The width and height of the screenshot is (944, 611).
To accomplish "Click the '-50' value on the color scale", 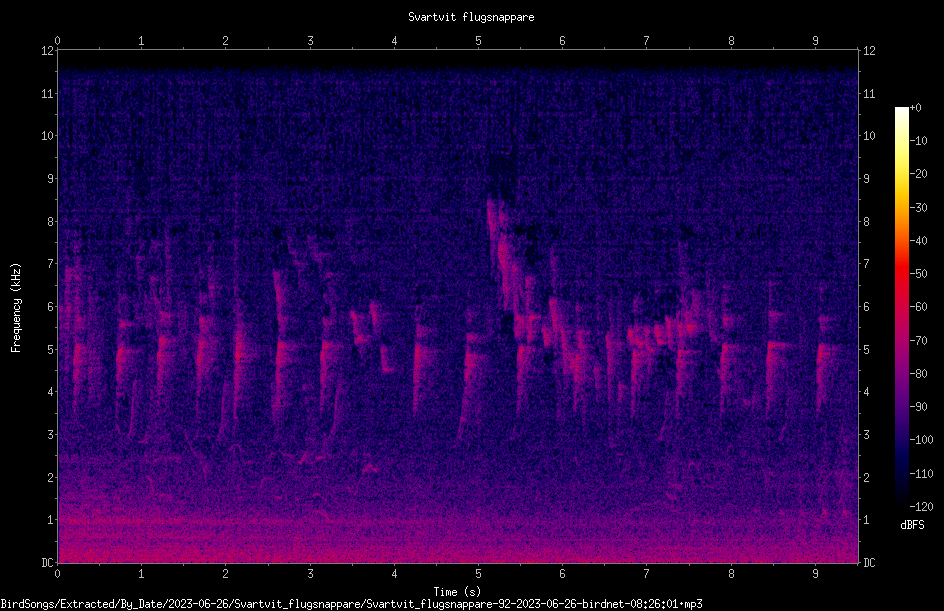I will [919, 274].
